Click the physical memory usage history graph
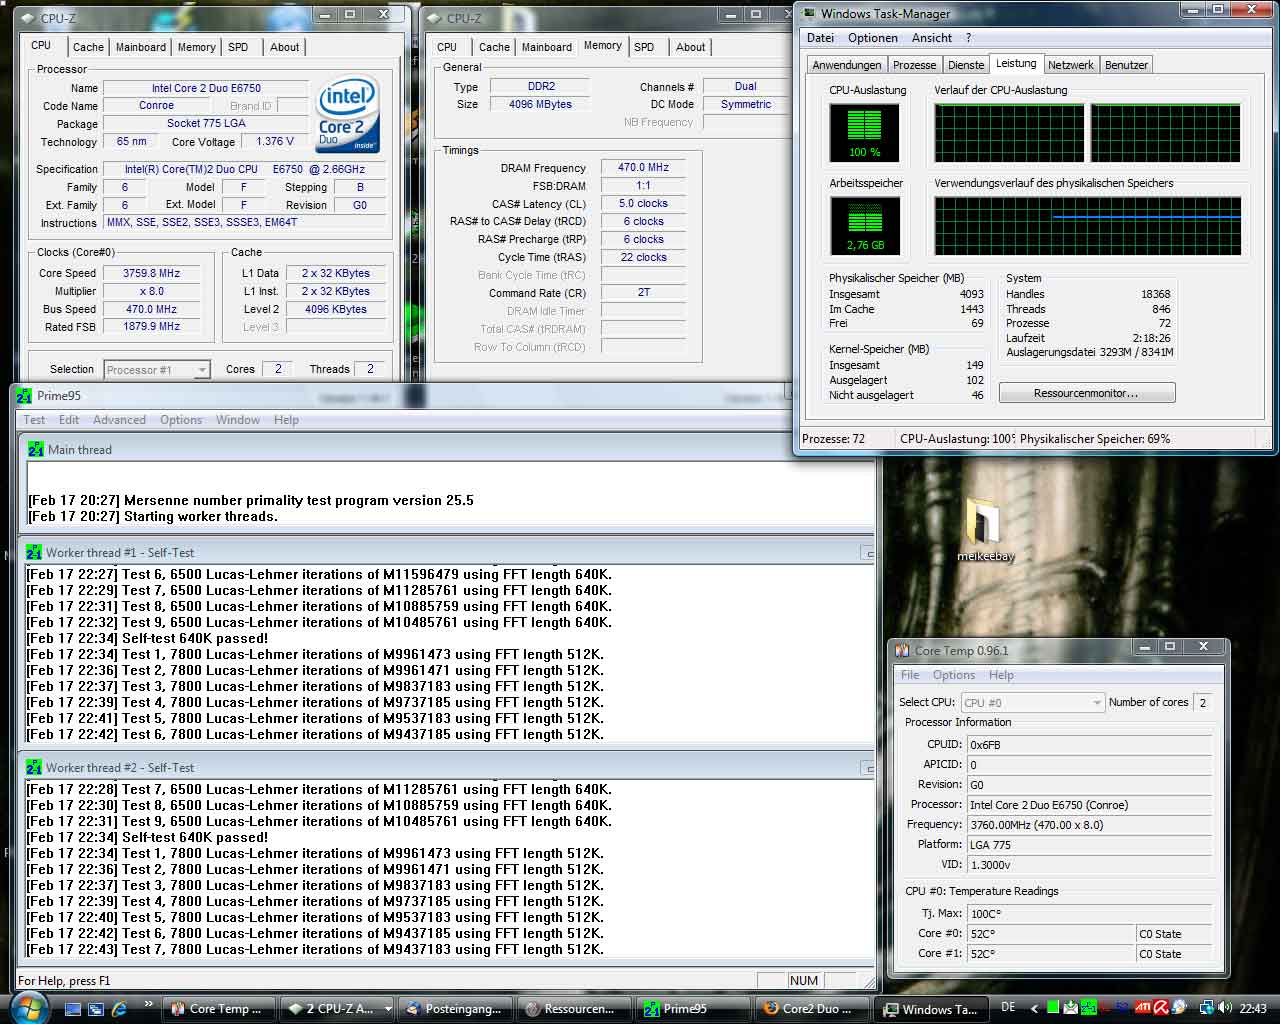Image resolution: width=1280 pixels, height=1024 pixels. coord(1088,225)
